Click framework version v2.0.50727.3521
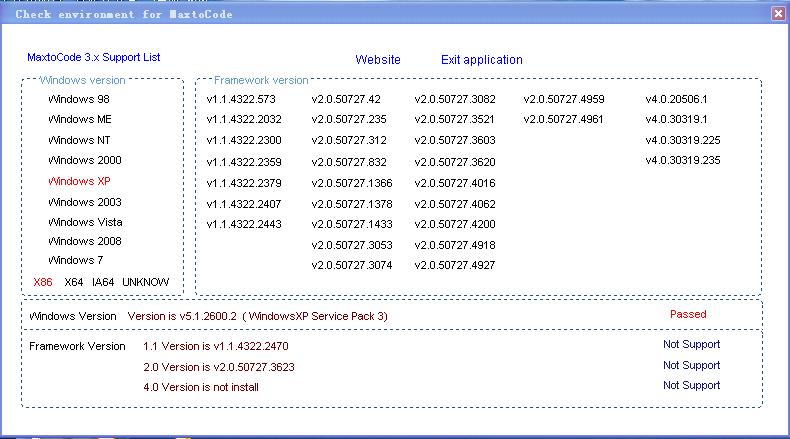The width and height of the screenshot is (790, 439). pyautogui.click(x=454, y=119)
